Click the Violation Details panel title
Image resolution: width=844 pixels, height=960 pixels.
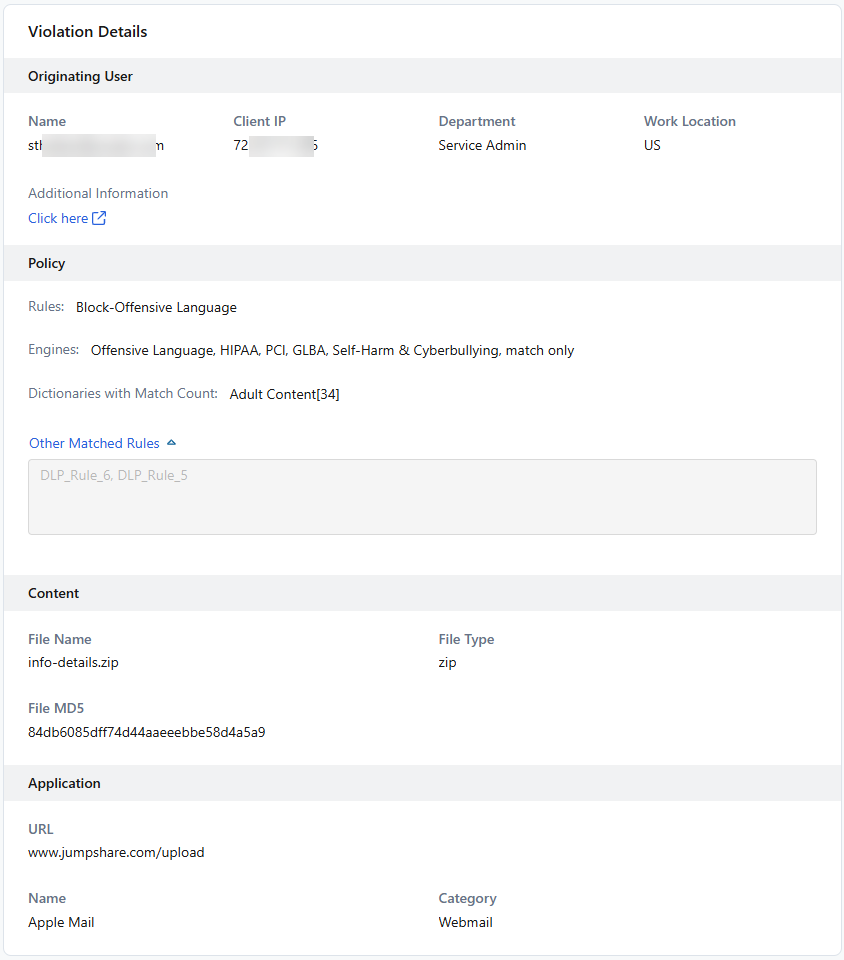click(87, 32)
